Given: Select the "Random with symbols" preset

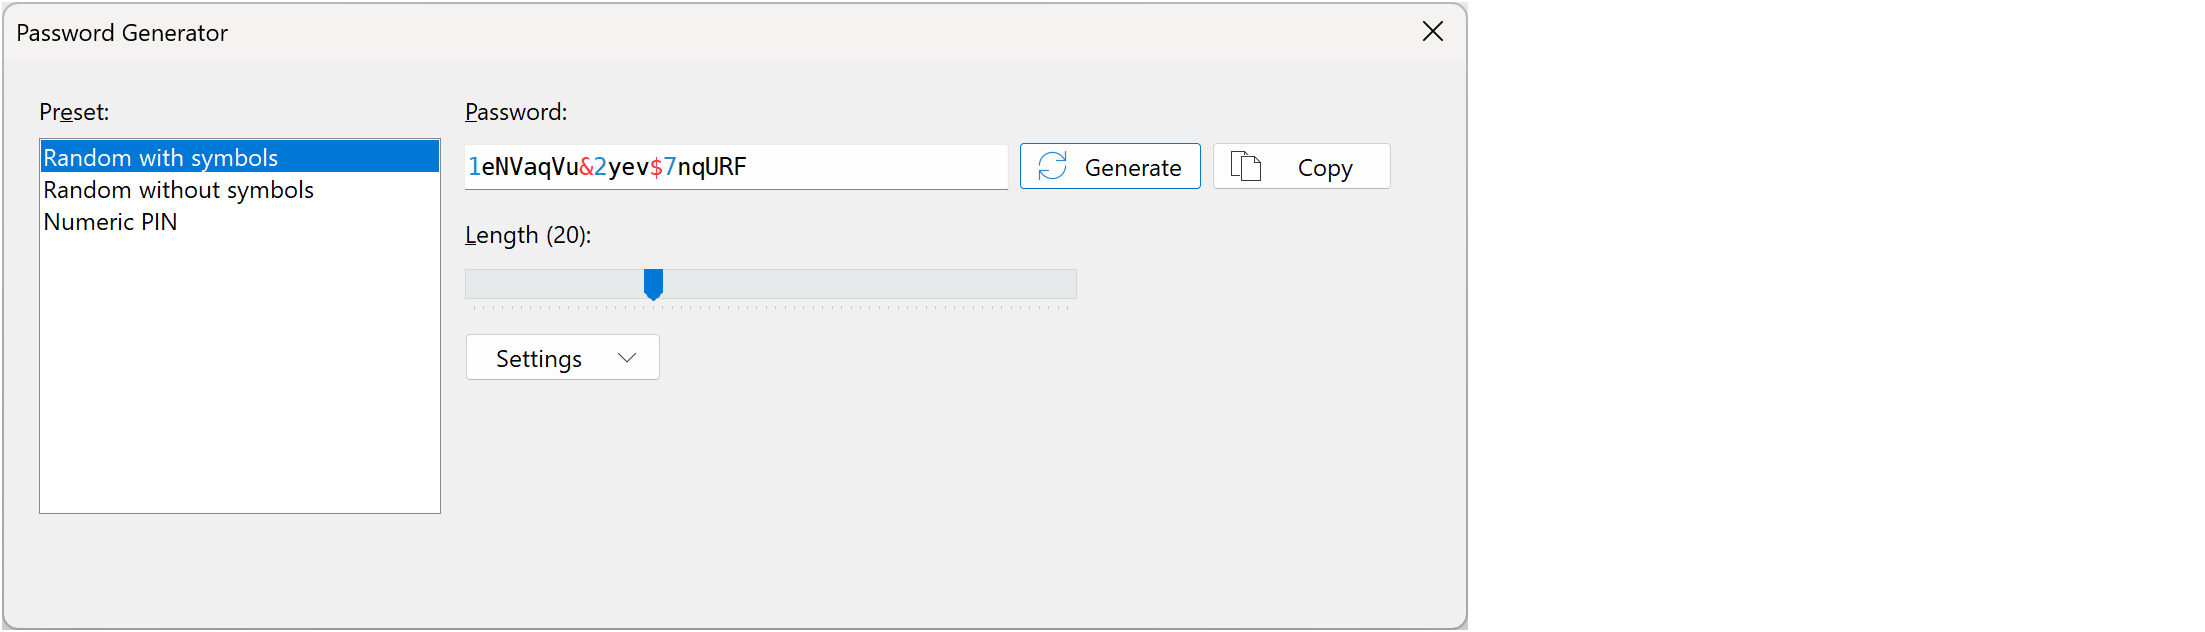Looking at the screenshot, I should [x=161, y=158].
